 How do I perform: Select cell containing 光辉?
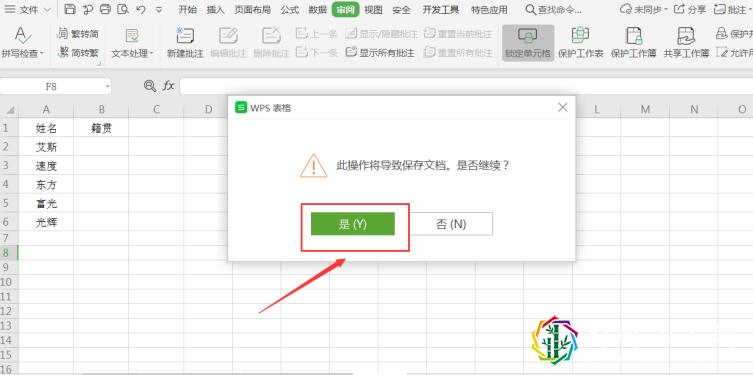click(46, 222)
